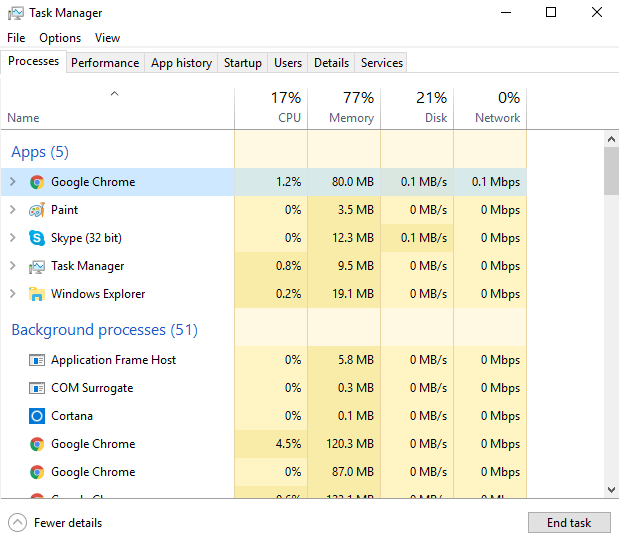The height and width of the screenshot is (544, 619).
Task: Click the 12.3 MB memory value
Action: (353, 238)
